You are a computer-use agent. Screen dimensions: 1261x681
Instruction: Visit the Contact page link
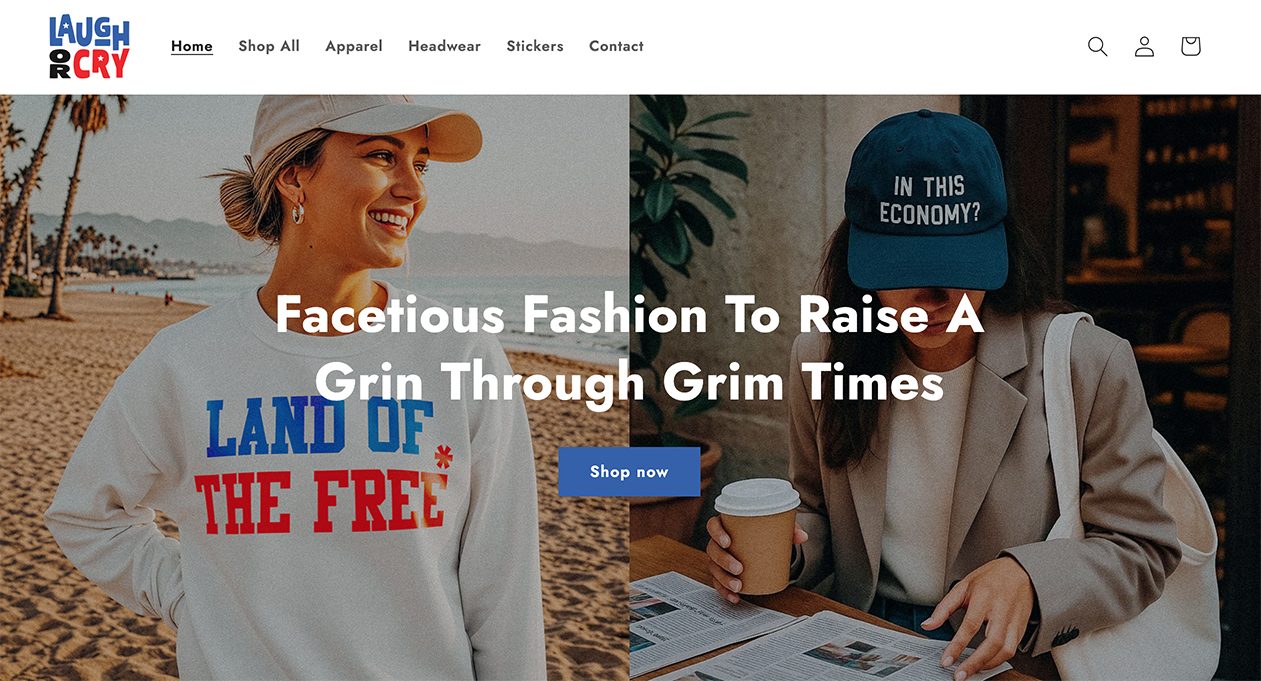(x=616, y=46)
